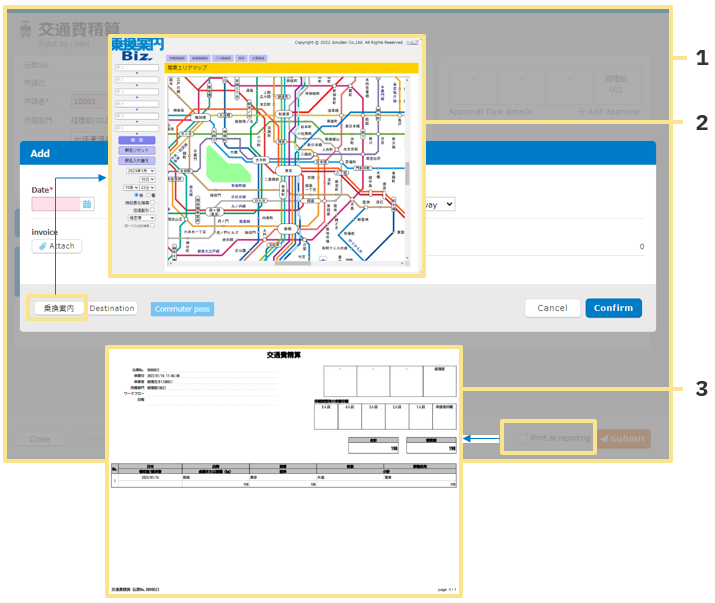Open the calendar picker in Date field

[x=87, y=204]
